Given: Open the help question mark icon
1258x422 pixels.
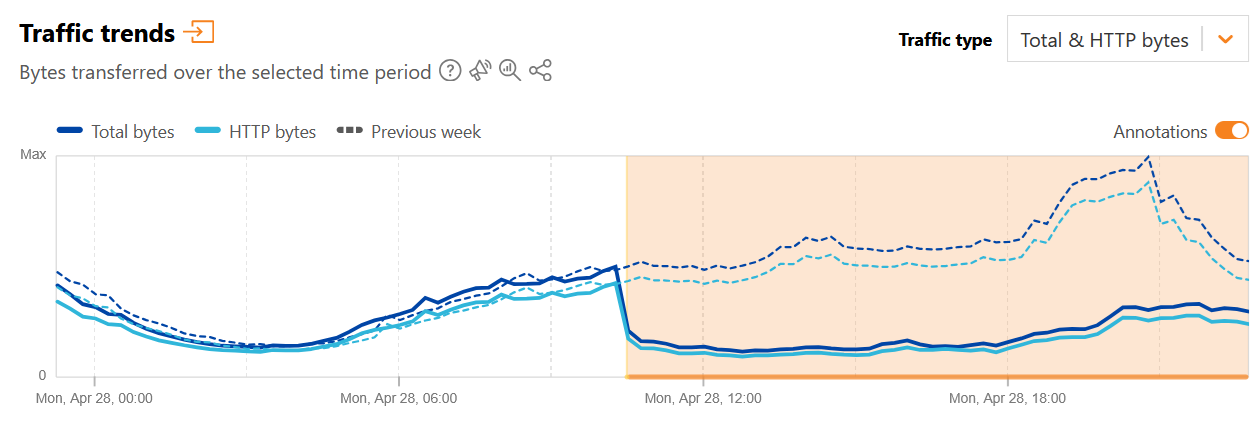Looking at the screenshot, I should coord(450,71).
